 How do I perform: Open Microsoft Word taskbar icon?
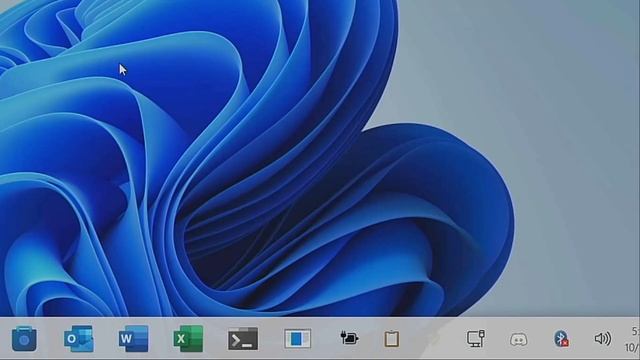click(133, 338)
